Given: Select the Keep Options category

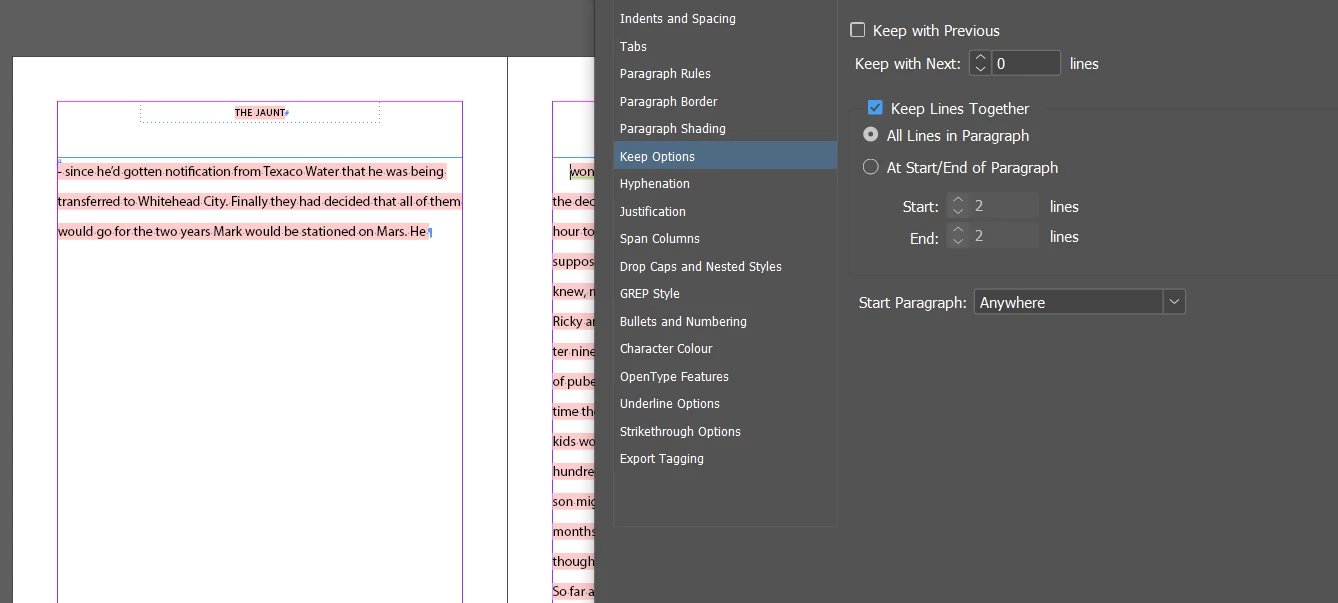Looking at the screenshot, I should 725,156.
